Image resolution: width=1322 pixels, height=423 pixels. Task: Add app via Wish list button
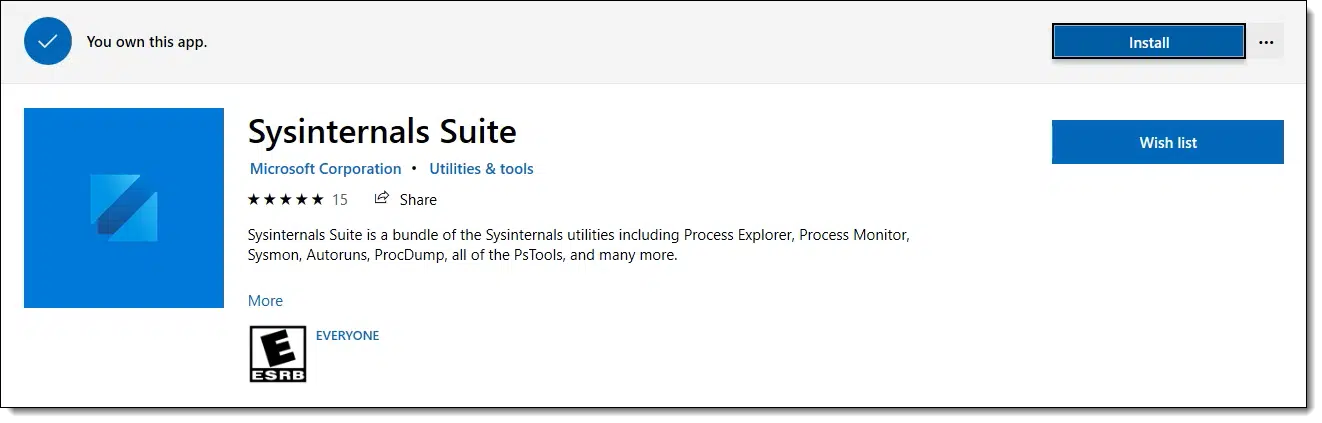pyautogui.click(x=1167, y=143)
